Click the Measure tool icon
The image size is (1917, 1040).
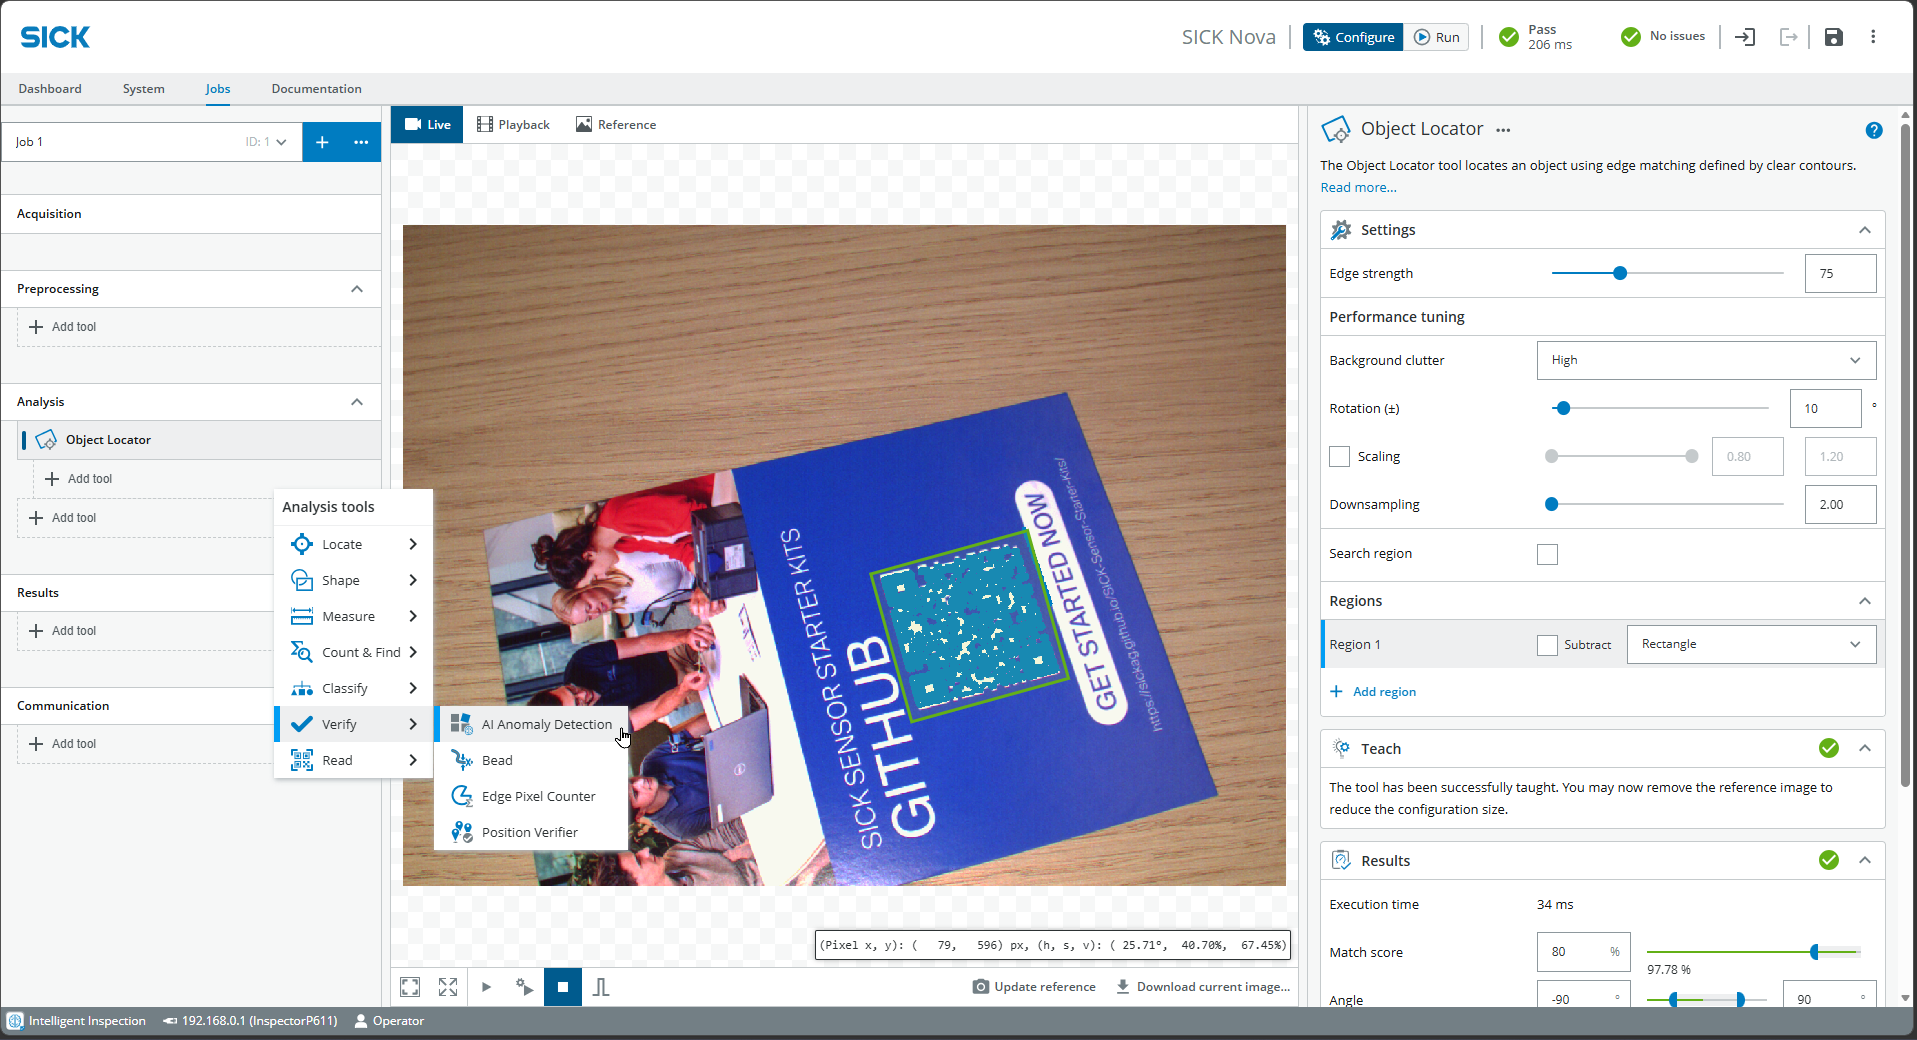point(301,616)
